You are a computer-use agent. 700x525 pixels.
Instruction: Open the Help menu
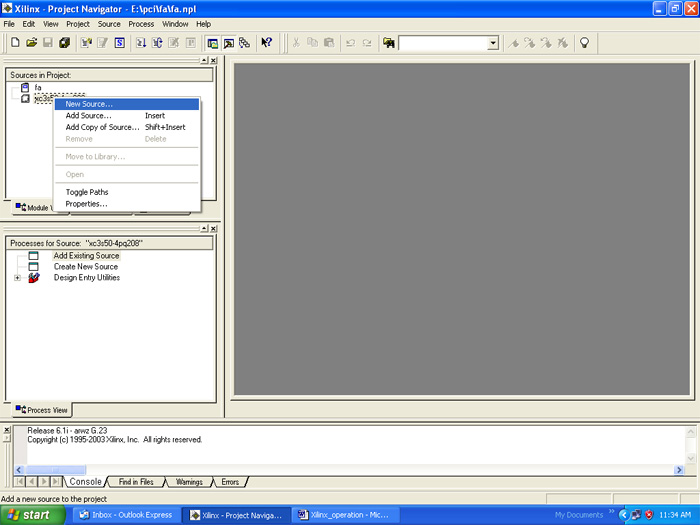204,24
